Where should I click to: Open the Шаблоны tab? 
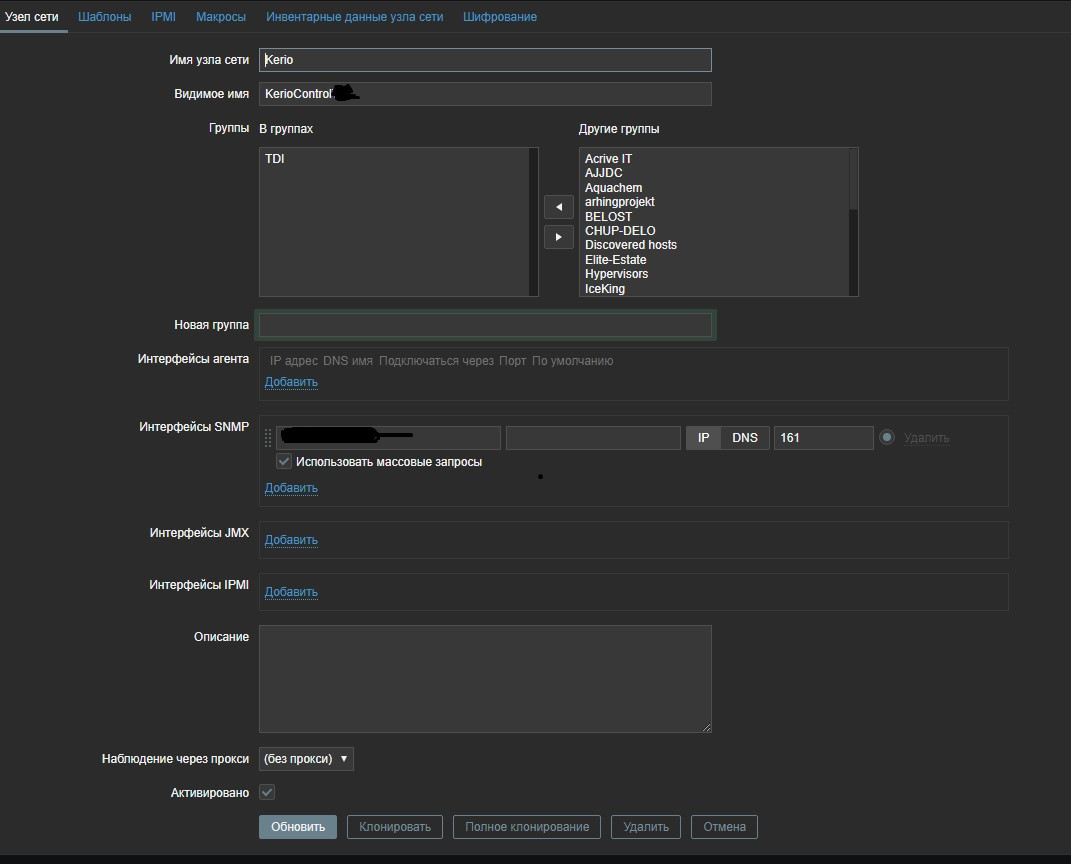[x=105, y=17]
